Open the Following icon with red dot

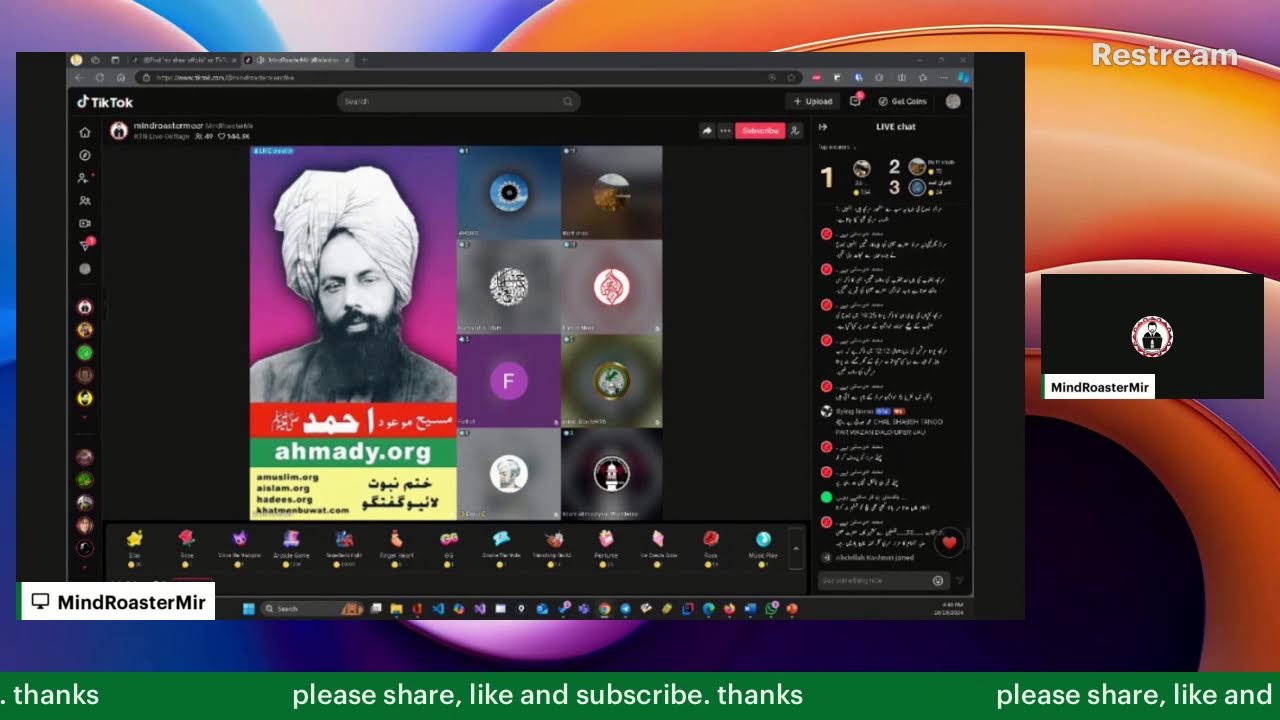pyautogui.click(x=85, y=178)
